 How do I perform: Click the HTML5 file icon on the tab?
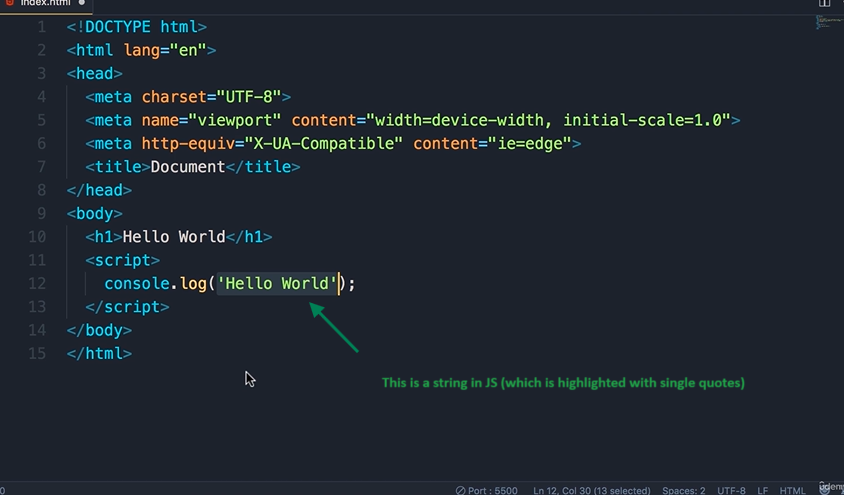tap(10, 4)
